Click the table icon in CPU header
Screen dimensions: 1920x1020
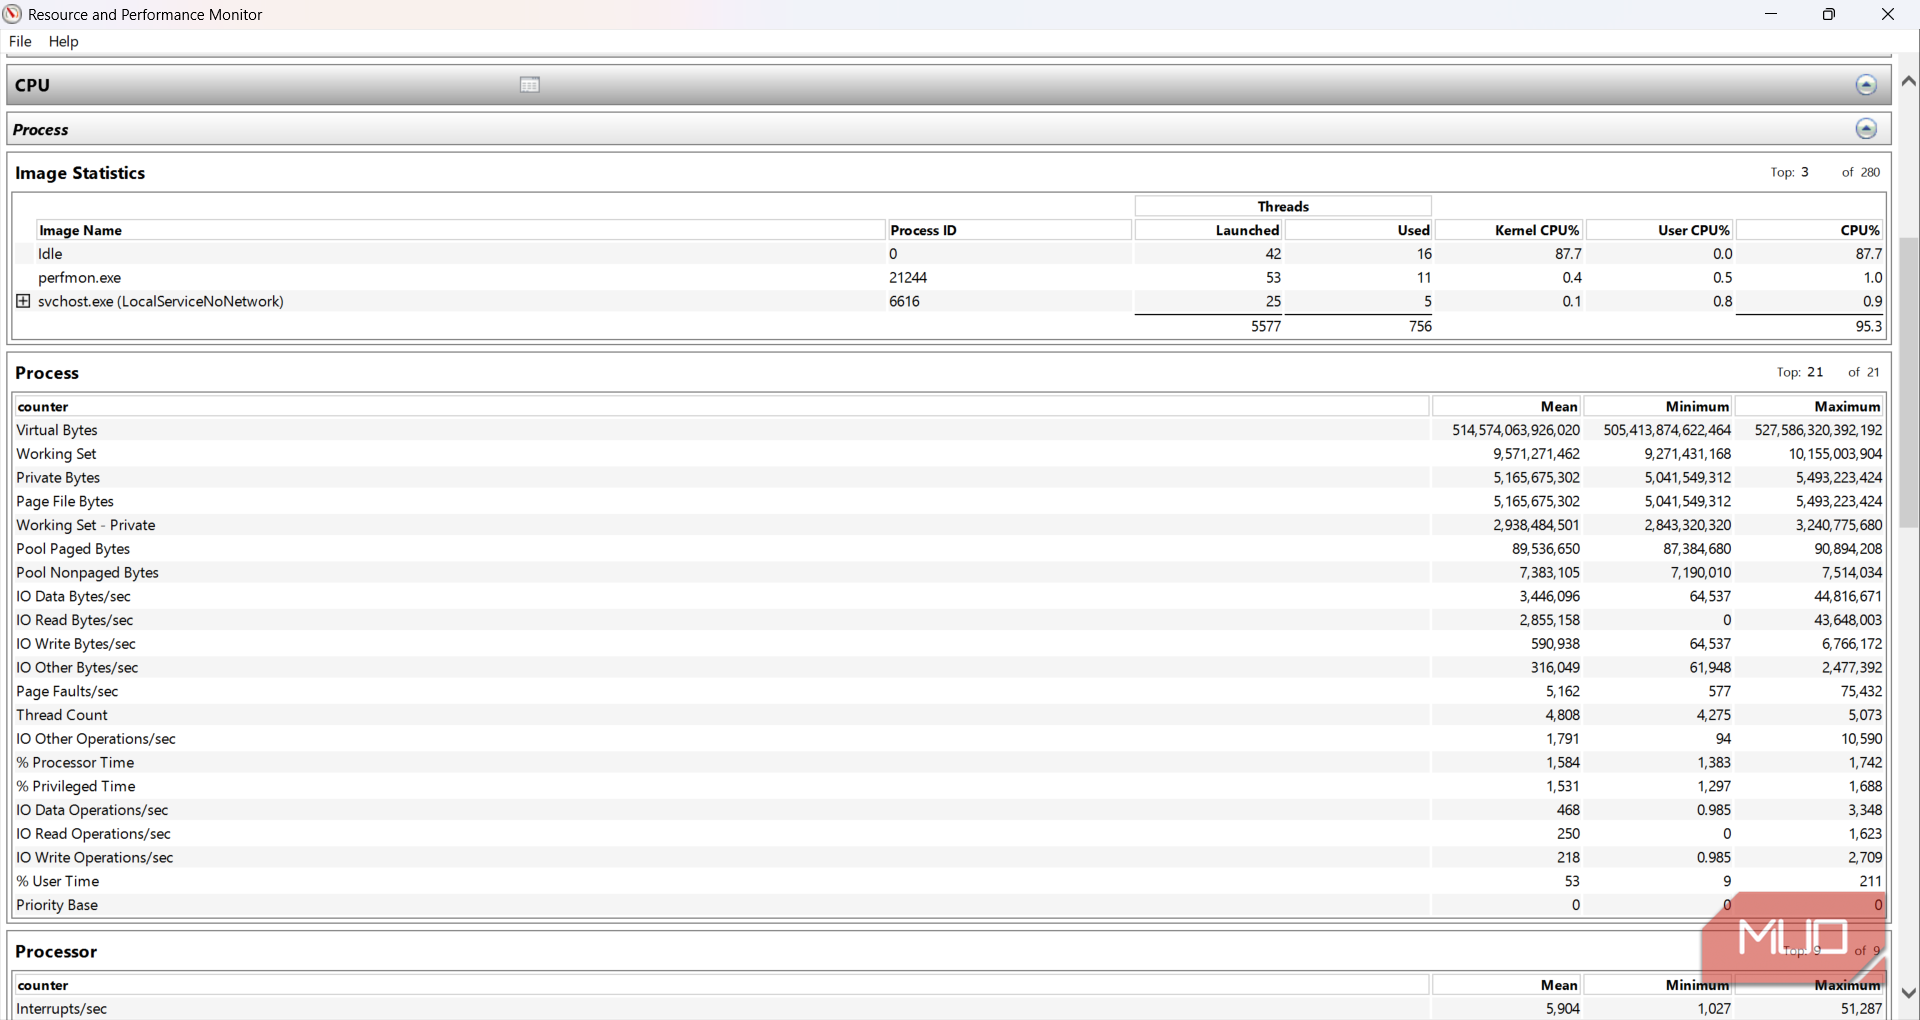point(530,85)
